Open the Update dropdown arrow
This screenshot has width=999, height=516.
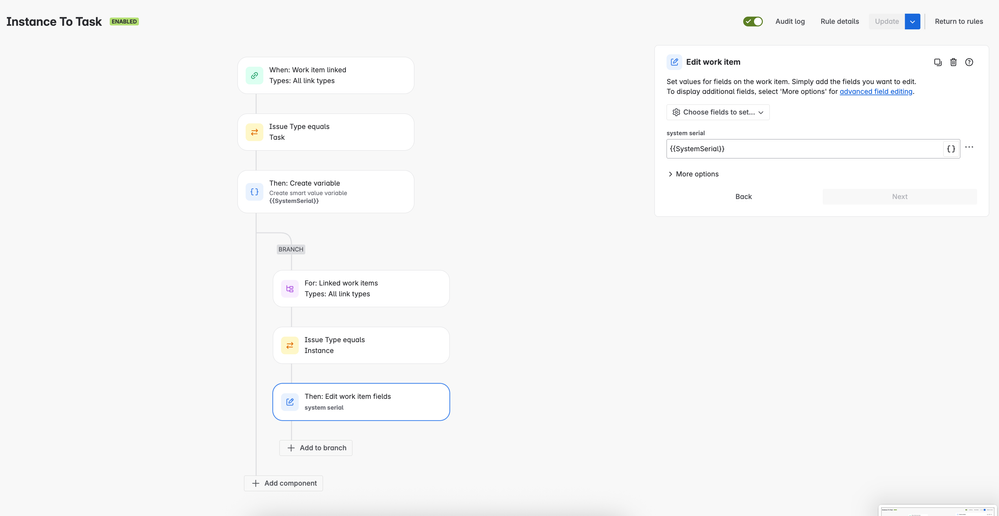click(x=912, y=22)
